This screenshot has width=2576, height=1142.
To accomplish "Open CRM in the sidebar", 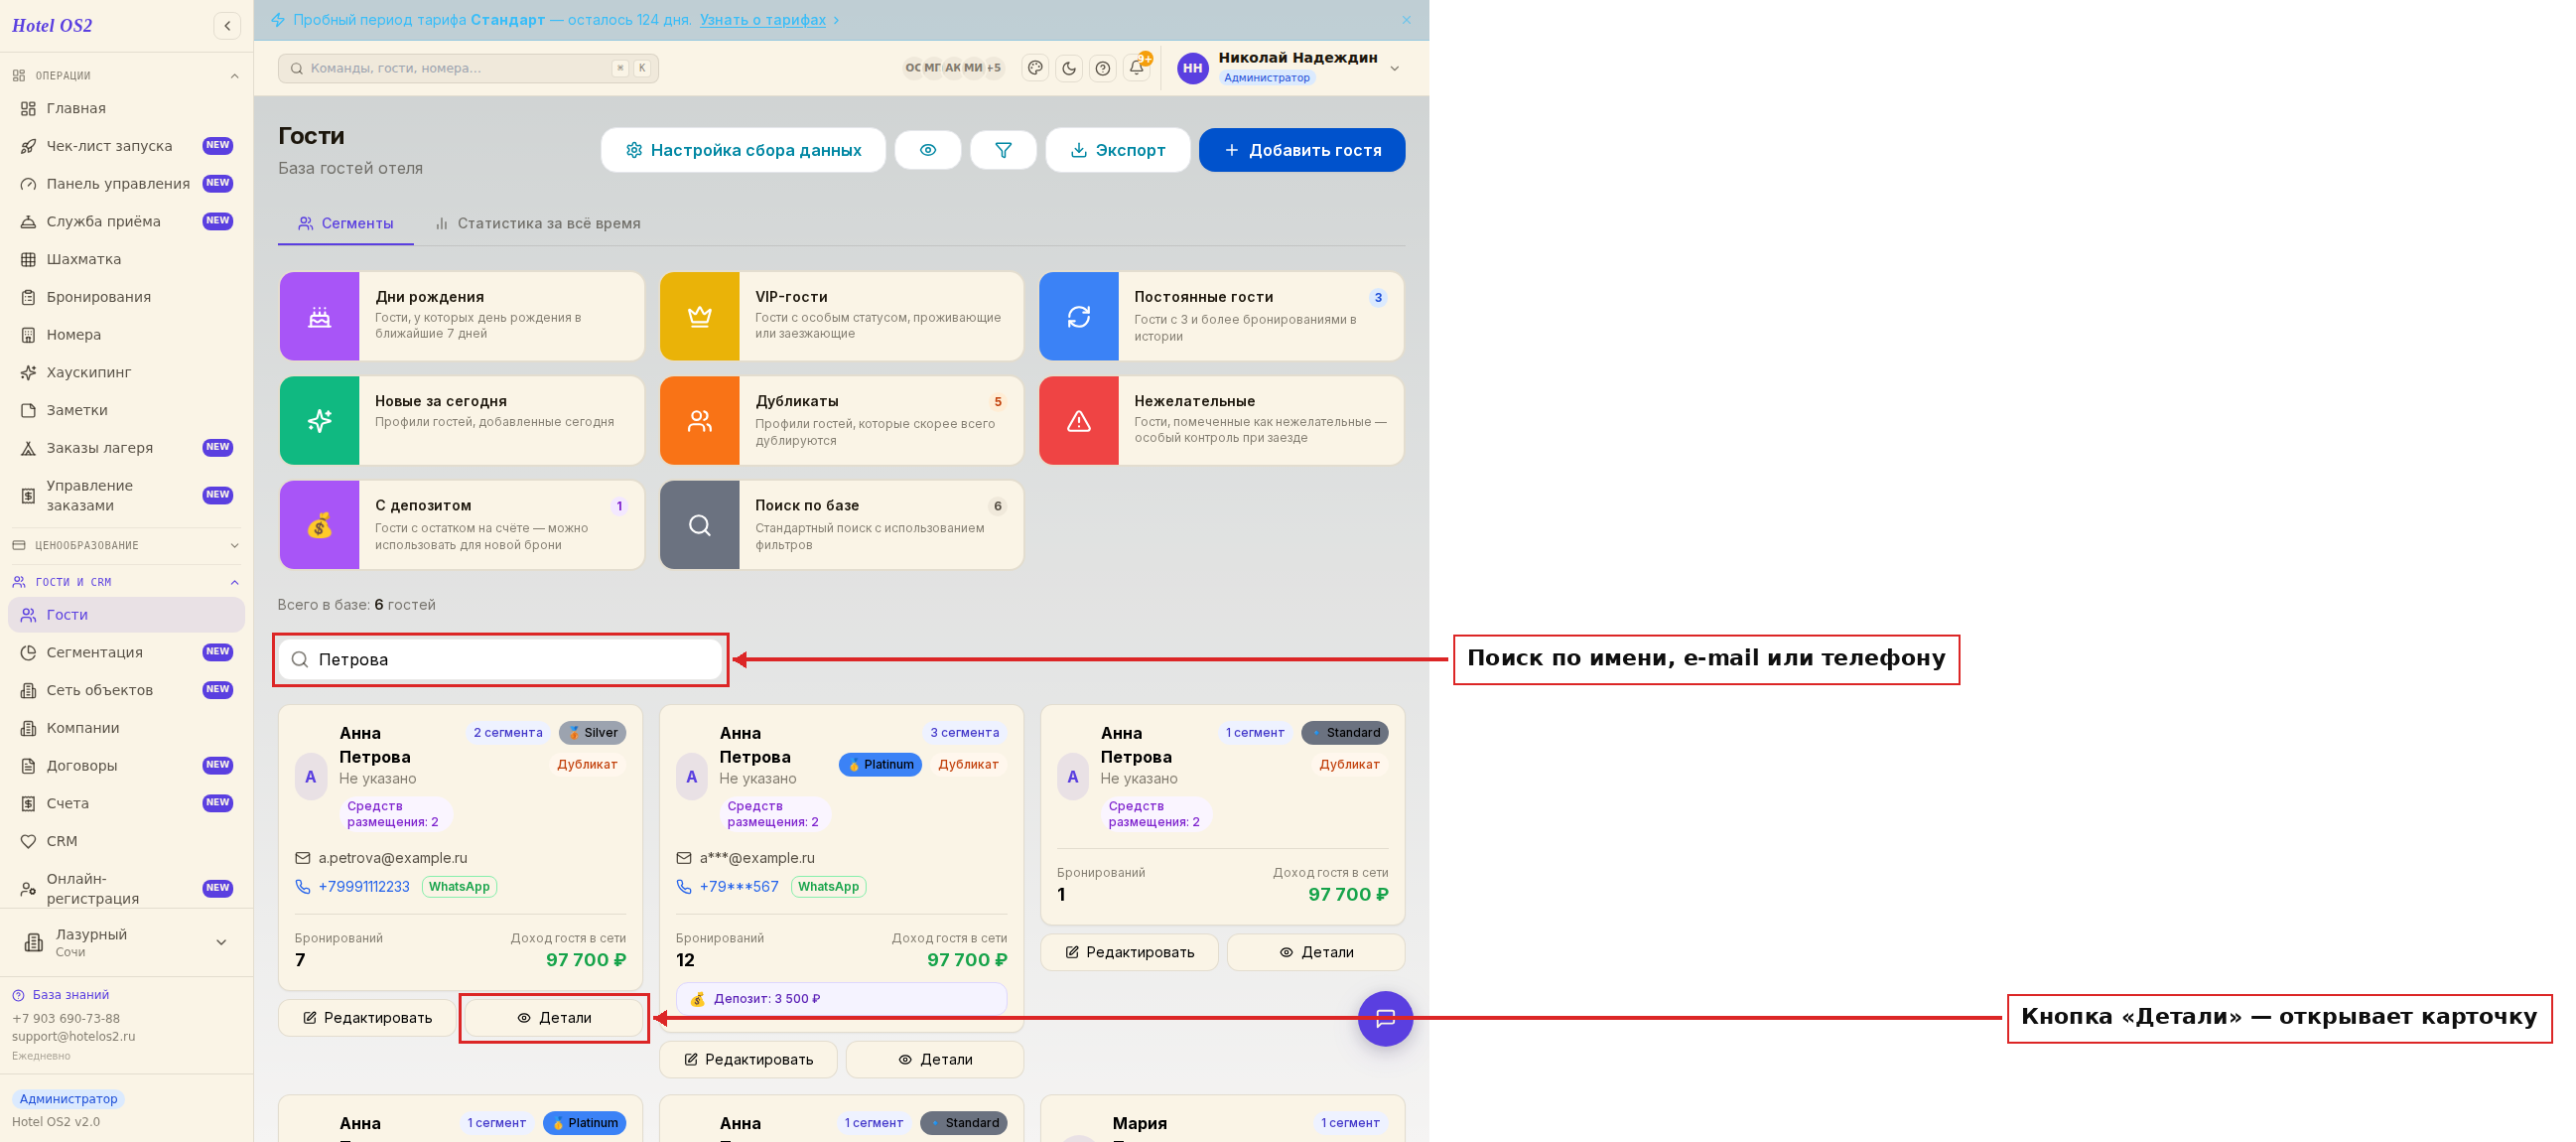I will (x=126, y=841).
